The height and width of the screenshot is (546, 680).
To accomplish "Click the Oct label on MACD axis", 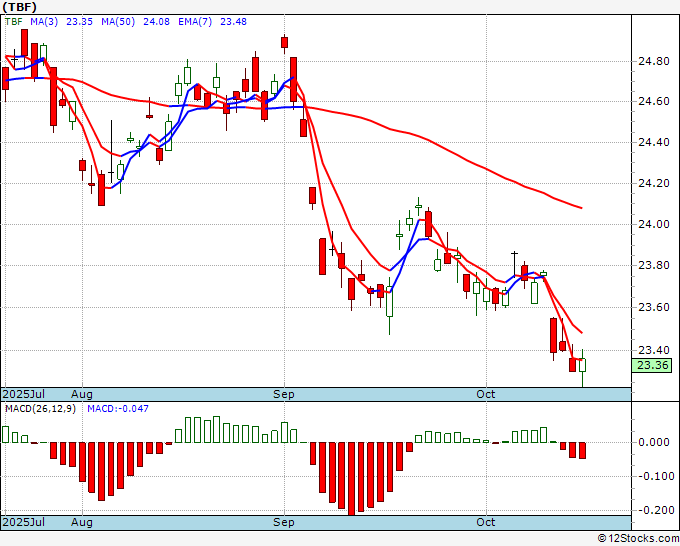I will [486, 522].
